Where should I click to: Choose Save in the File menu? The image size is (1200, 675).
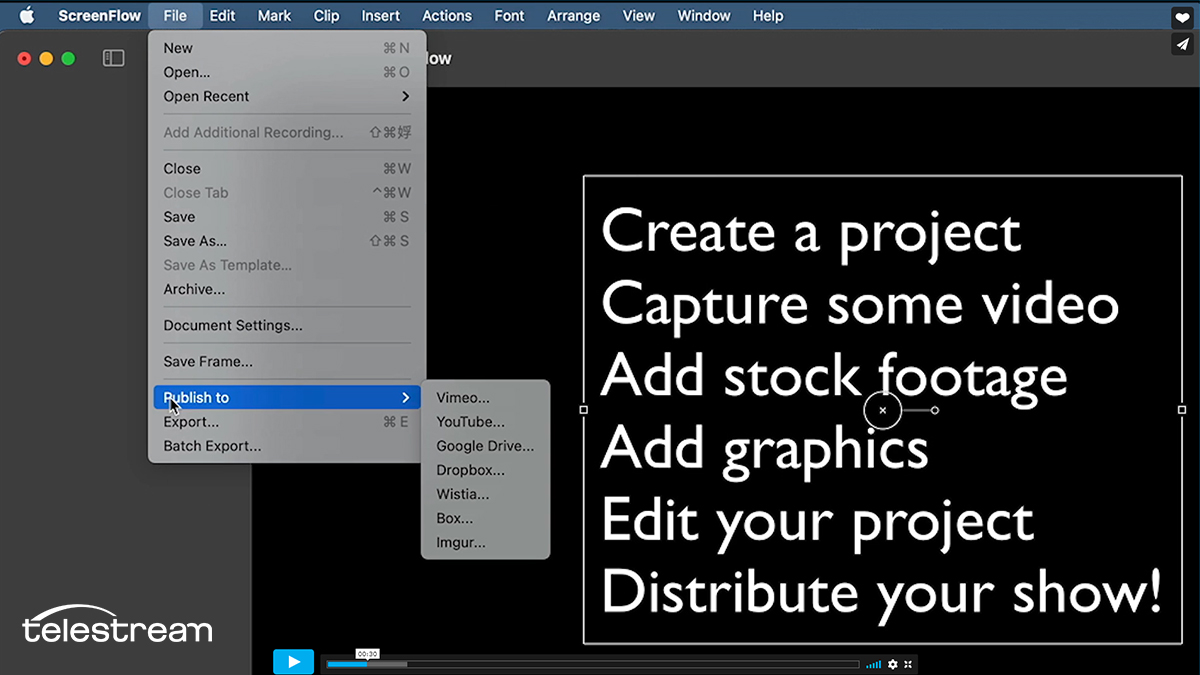tap(287, 216)
